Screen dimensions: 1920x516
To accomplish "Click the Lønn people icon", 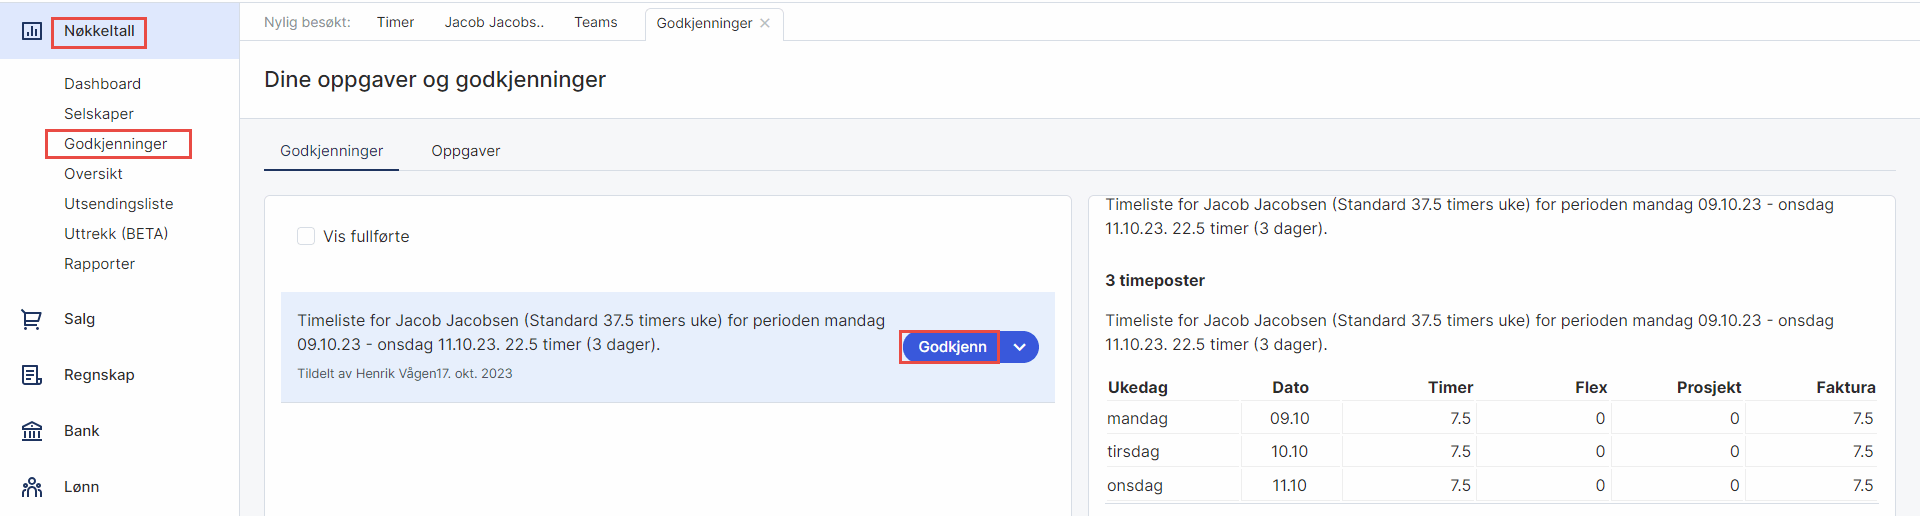I will point(32,487).
